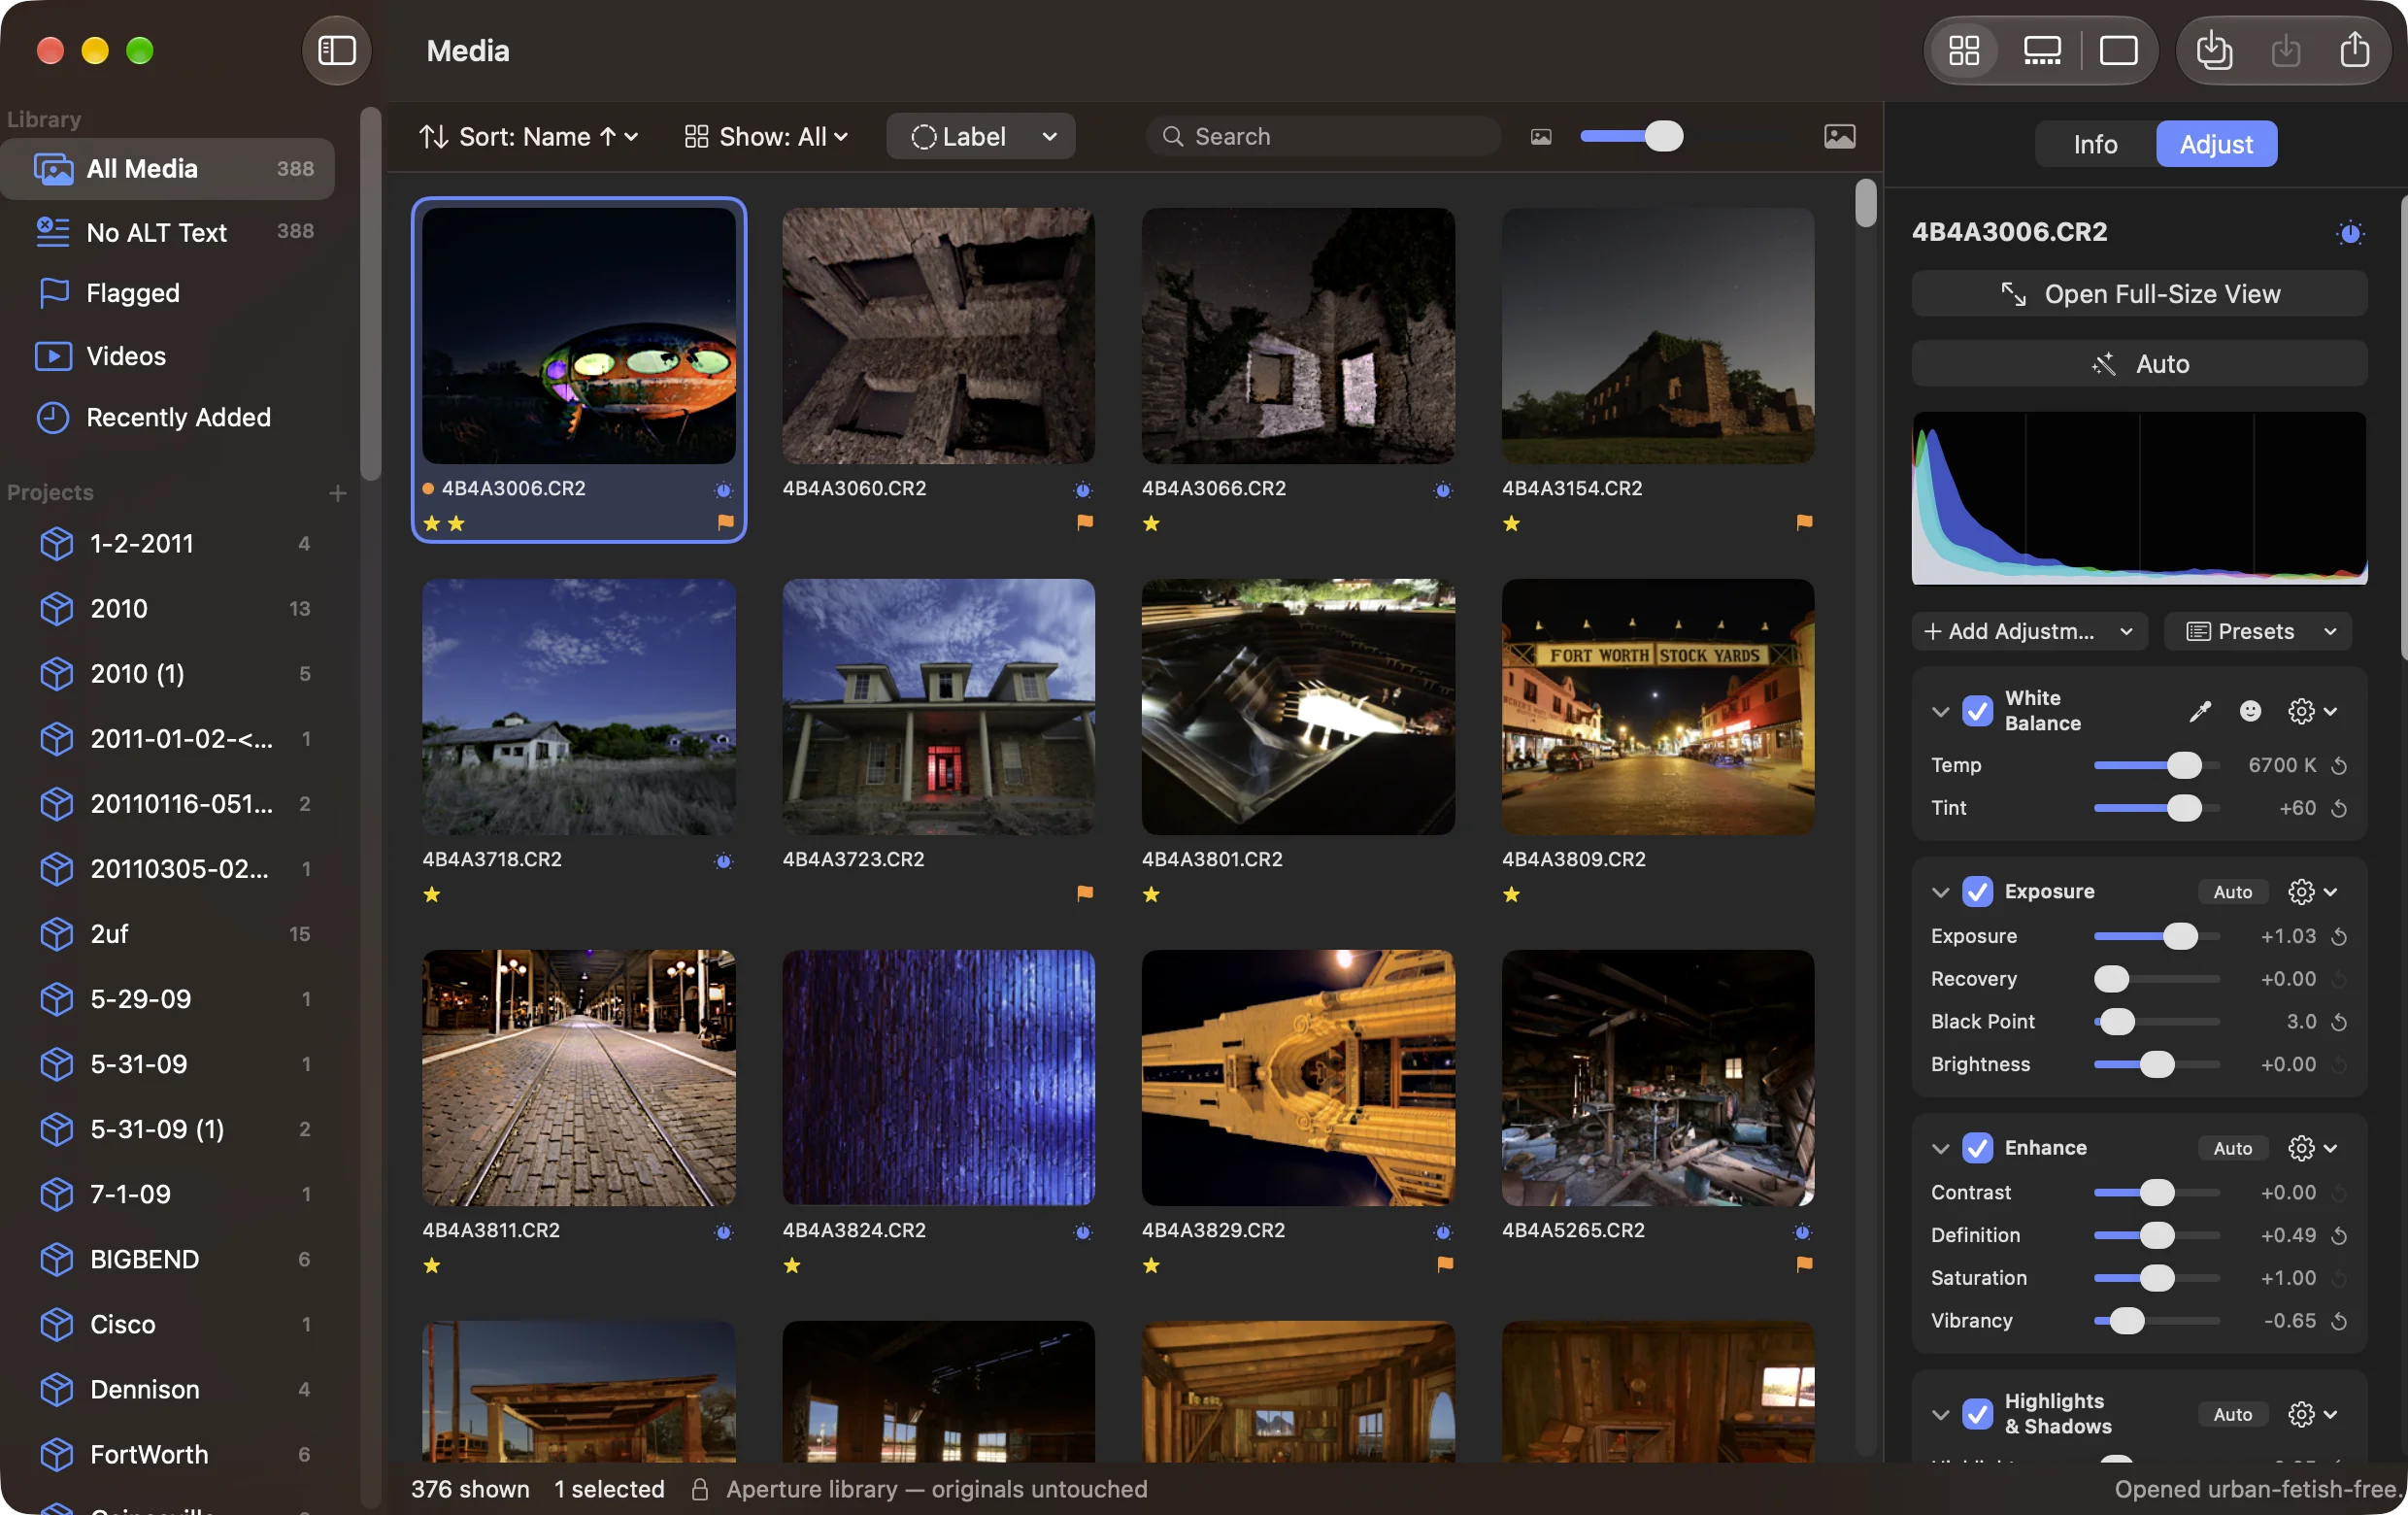Click Open Full-Size View button

[x=2139, y=294]
